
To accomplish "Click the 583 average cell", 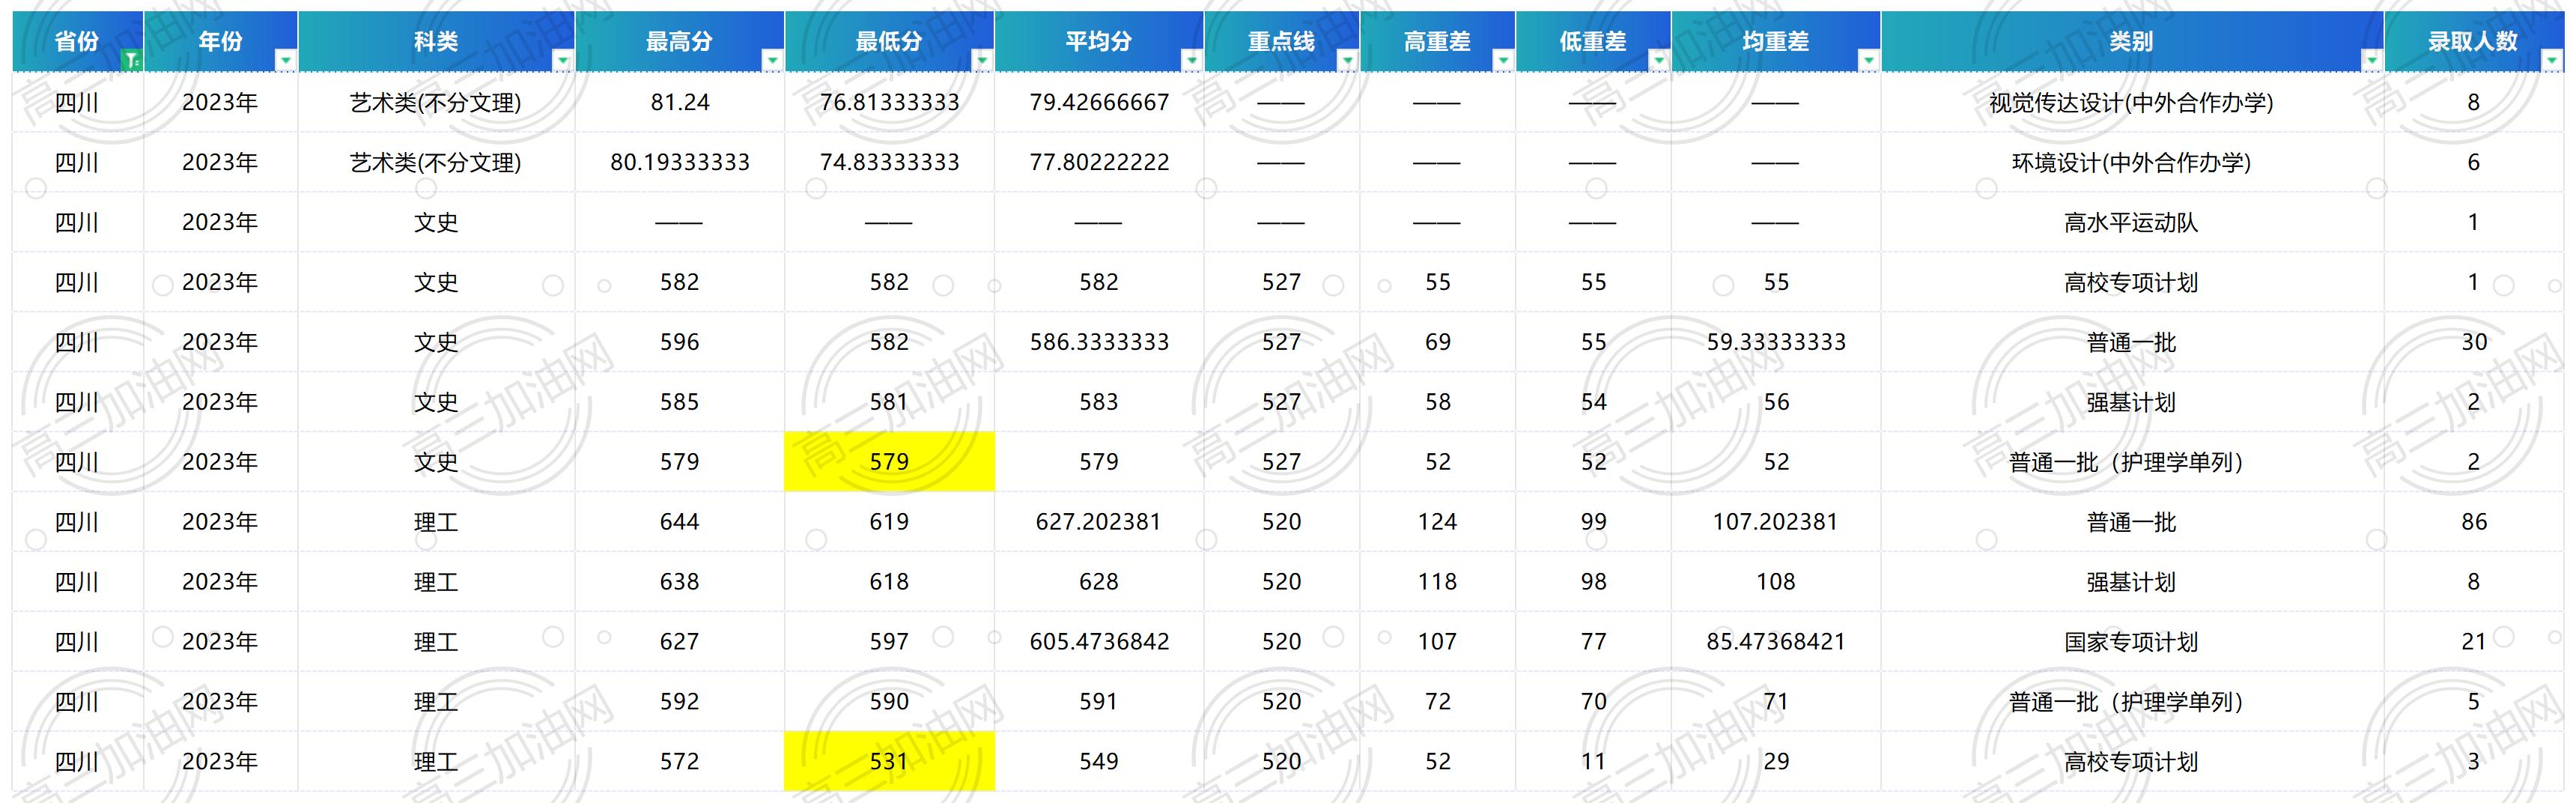I will [1099, 402].
